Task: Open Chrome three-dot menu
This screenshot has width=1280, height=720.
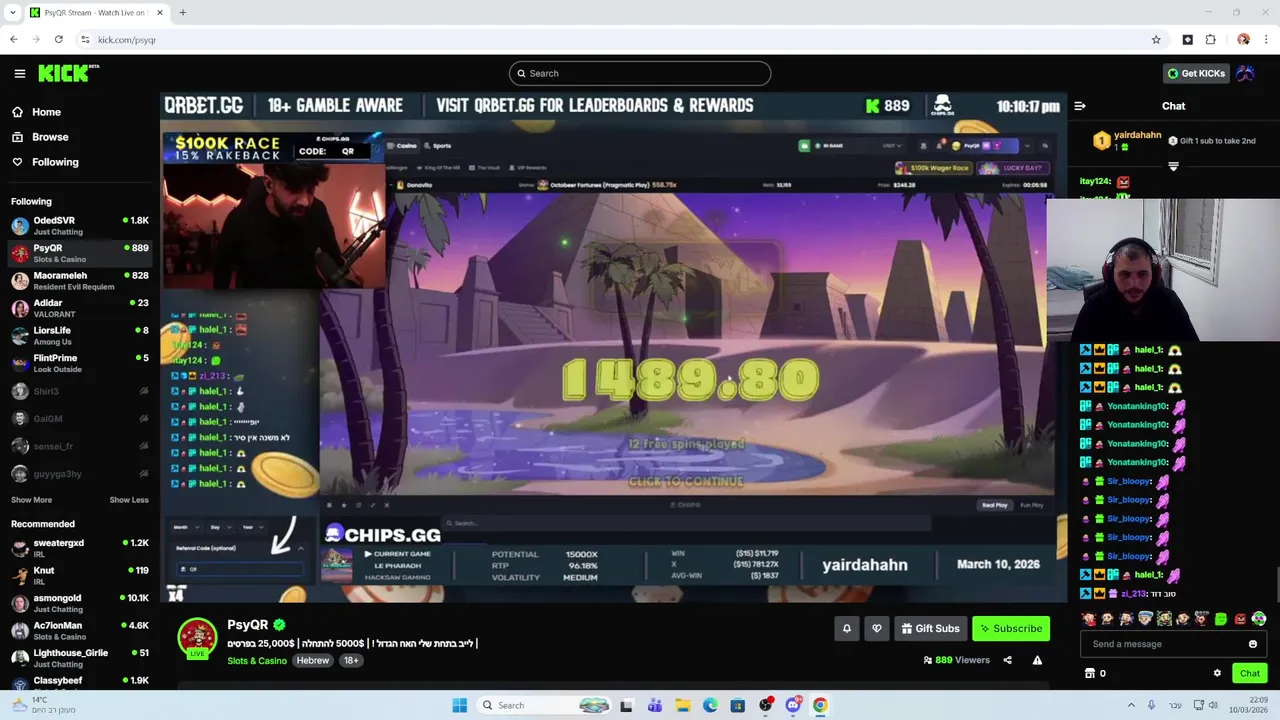Action: point(1266,39)
